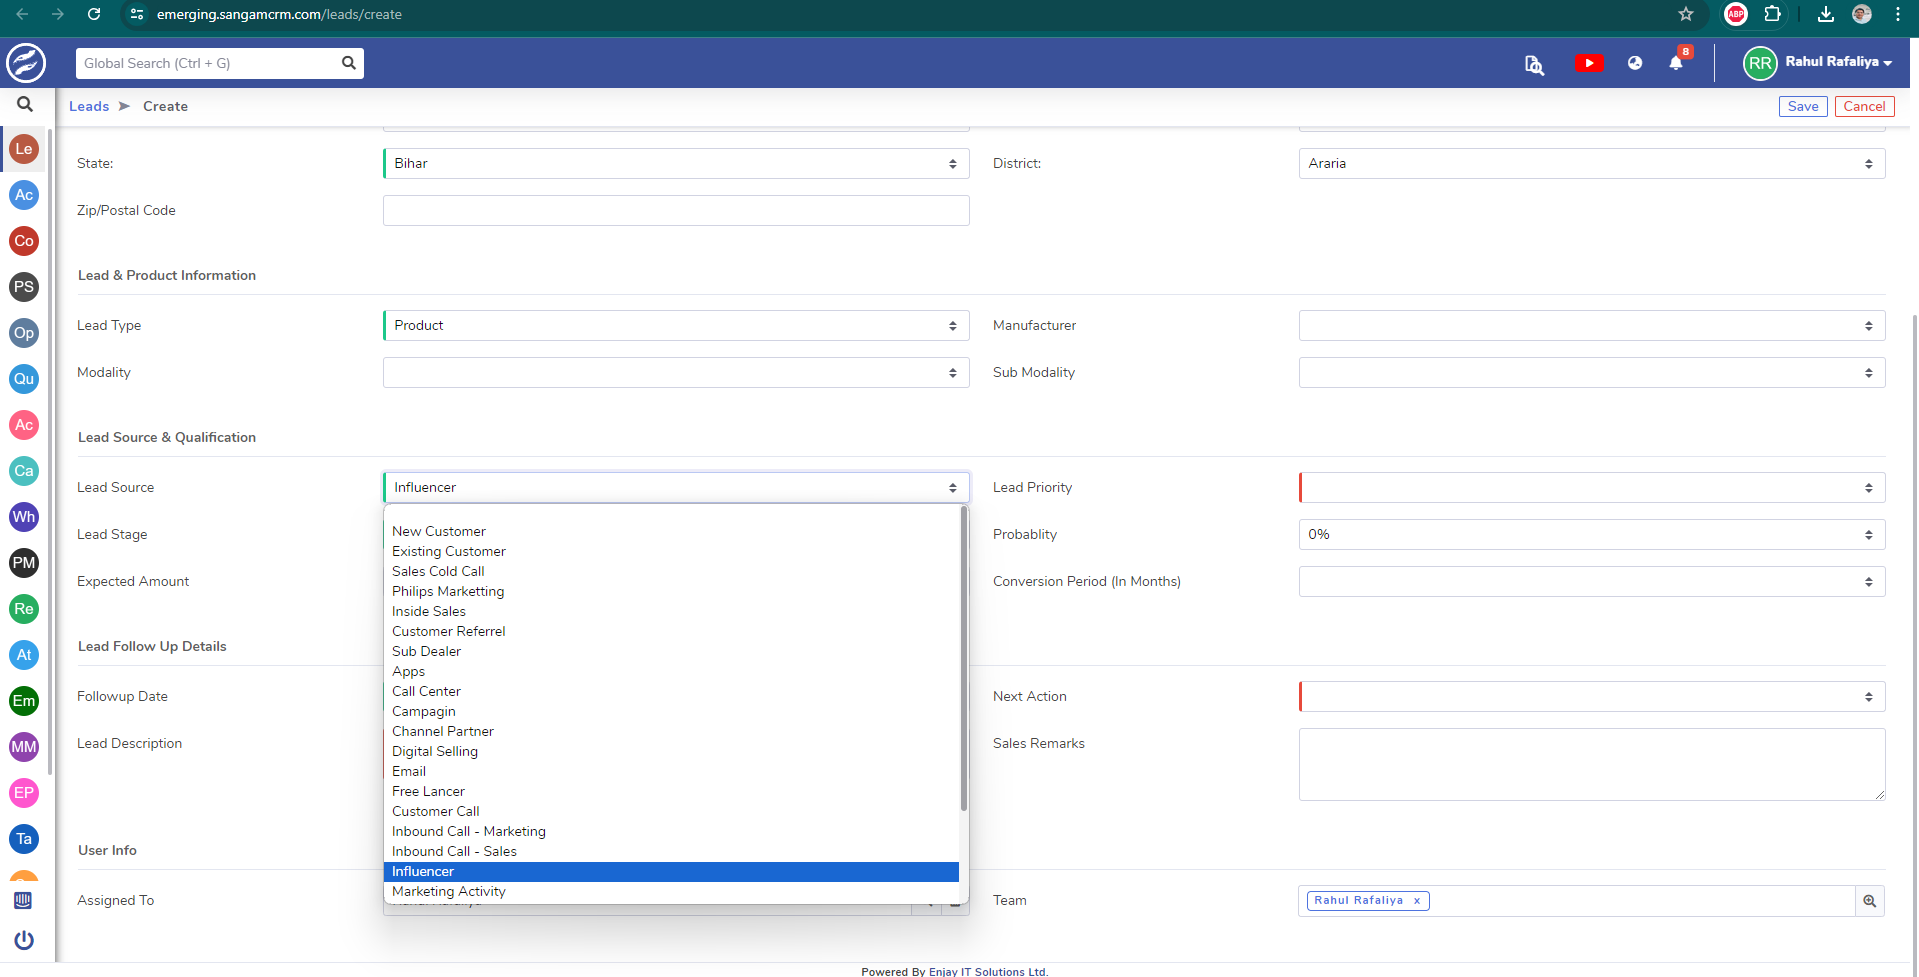Open the notifications bell icon
The image size is (1919, 977).
[1676, 63]
